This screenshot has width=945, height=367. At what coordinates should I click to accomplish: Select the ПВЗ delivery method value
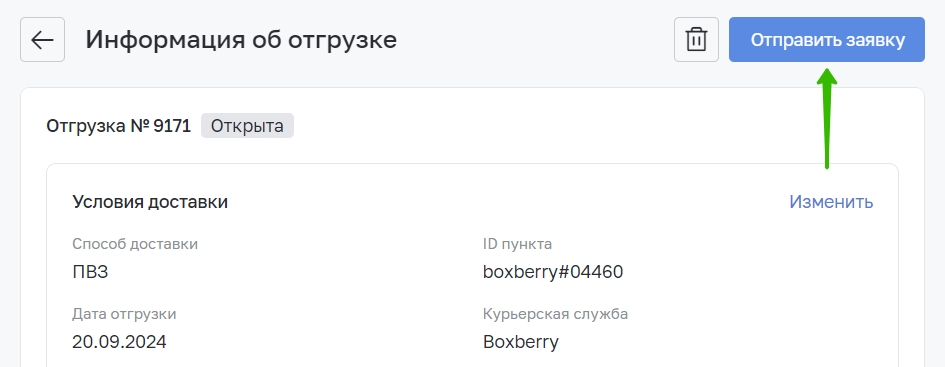90,272
